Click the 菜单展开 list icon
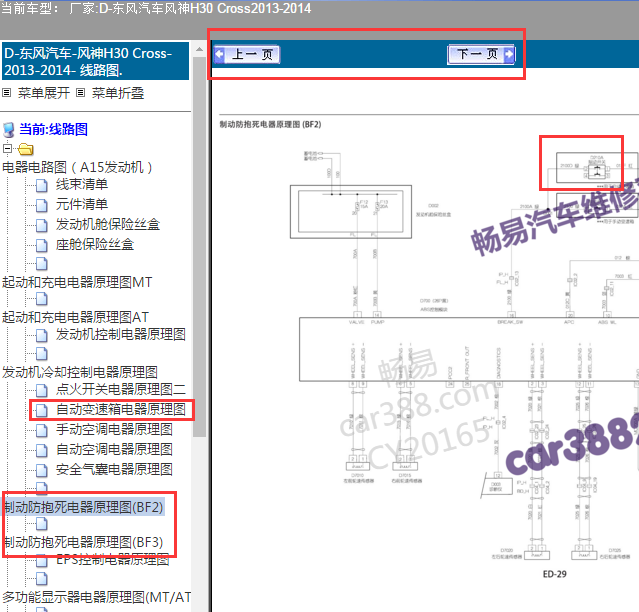This screenshot has height=612, width=639. click(x=7, y=93)
